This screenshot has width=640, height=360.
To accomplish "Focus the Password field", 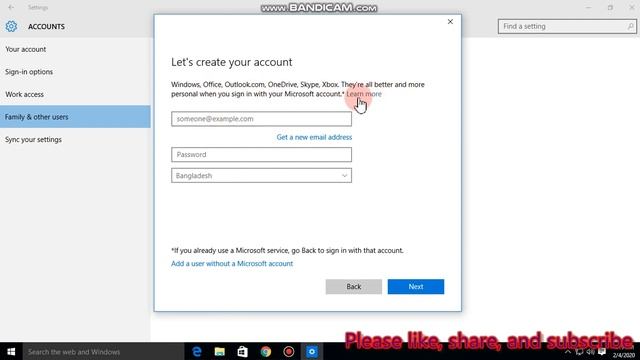I will [x=261, y=155].
